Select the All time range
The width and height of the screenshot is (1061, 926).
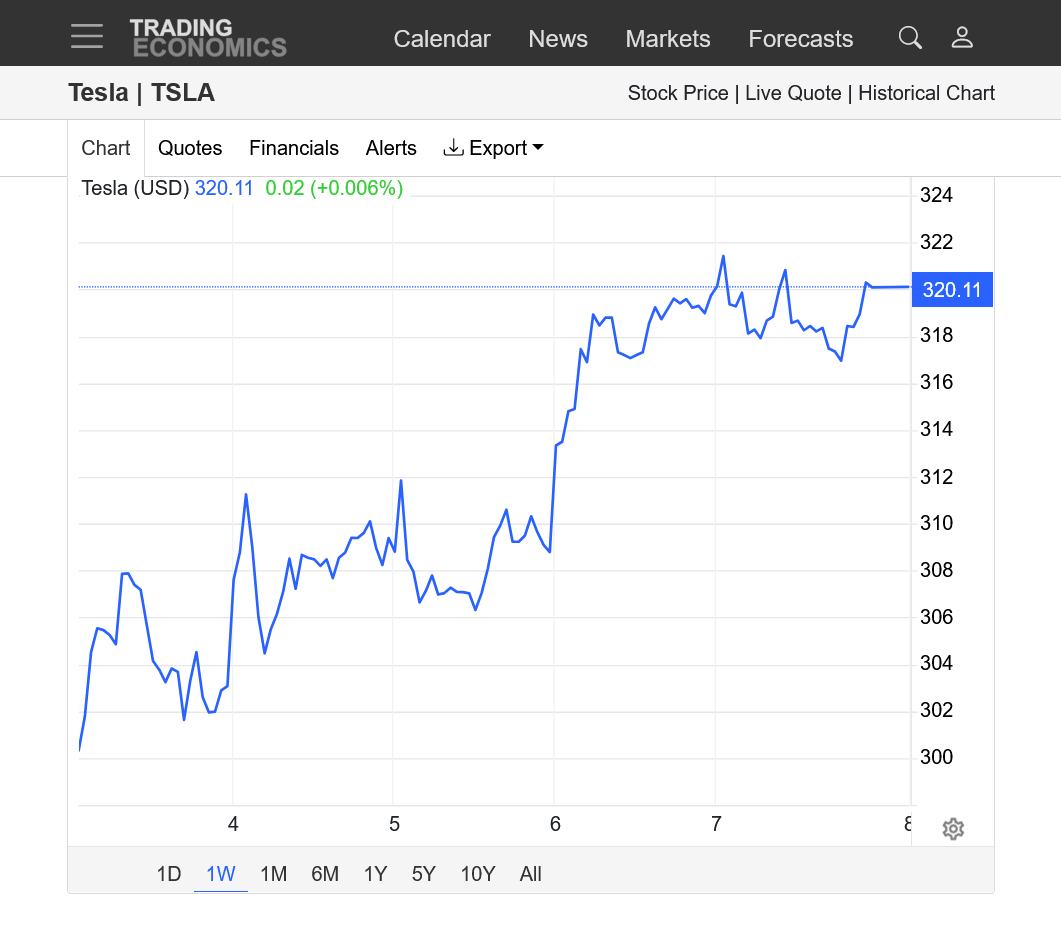click(530, 874)
